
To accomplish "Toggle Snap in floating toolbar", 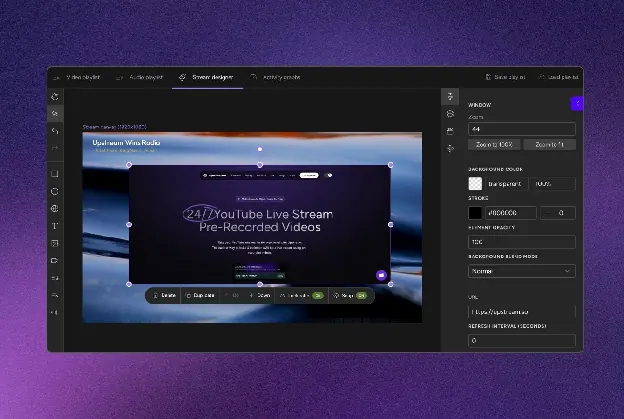I will [350, 296].
